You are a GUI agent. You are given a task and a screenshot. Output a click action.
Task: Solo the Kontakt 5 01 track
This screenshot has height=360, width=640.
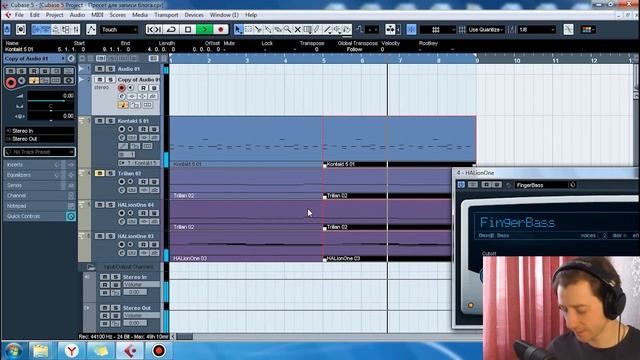pyautogui.click(x=110, y=121)
